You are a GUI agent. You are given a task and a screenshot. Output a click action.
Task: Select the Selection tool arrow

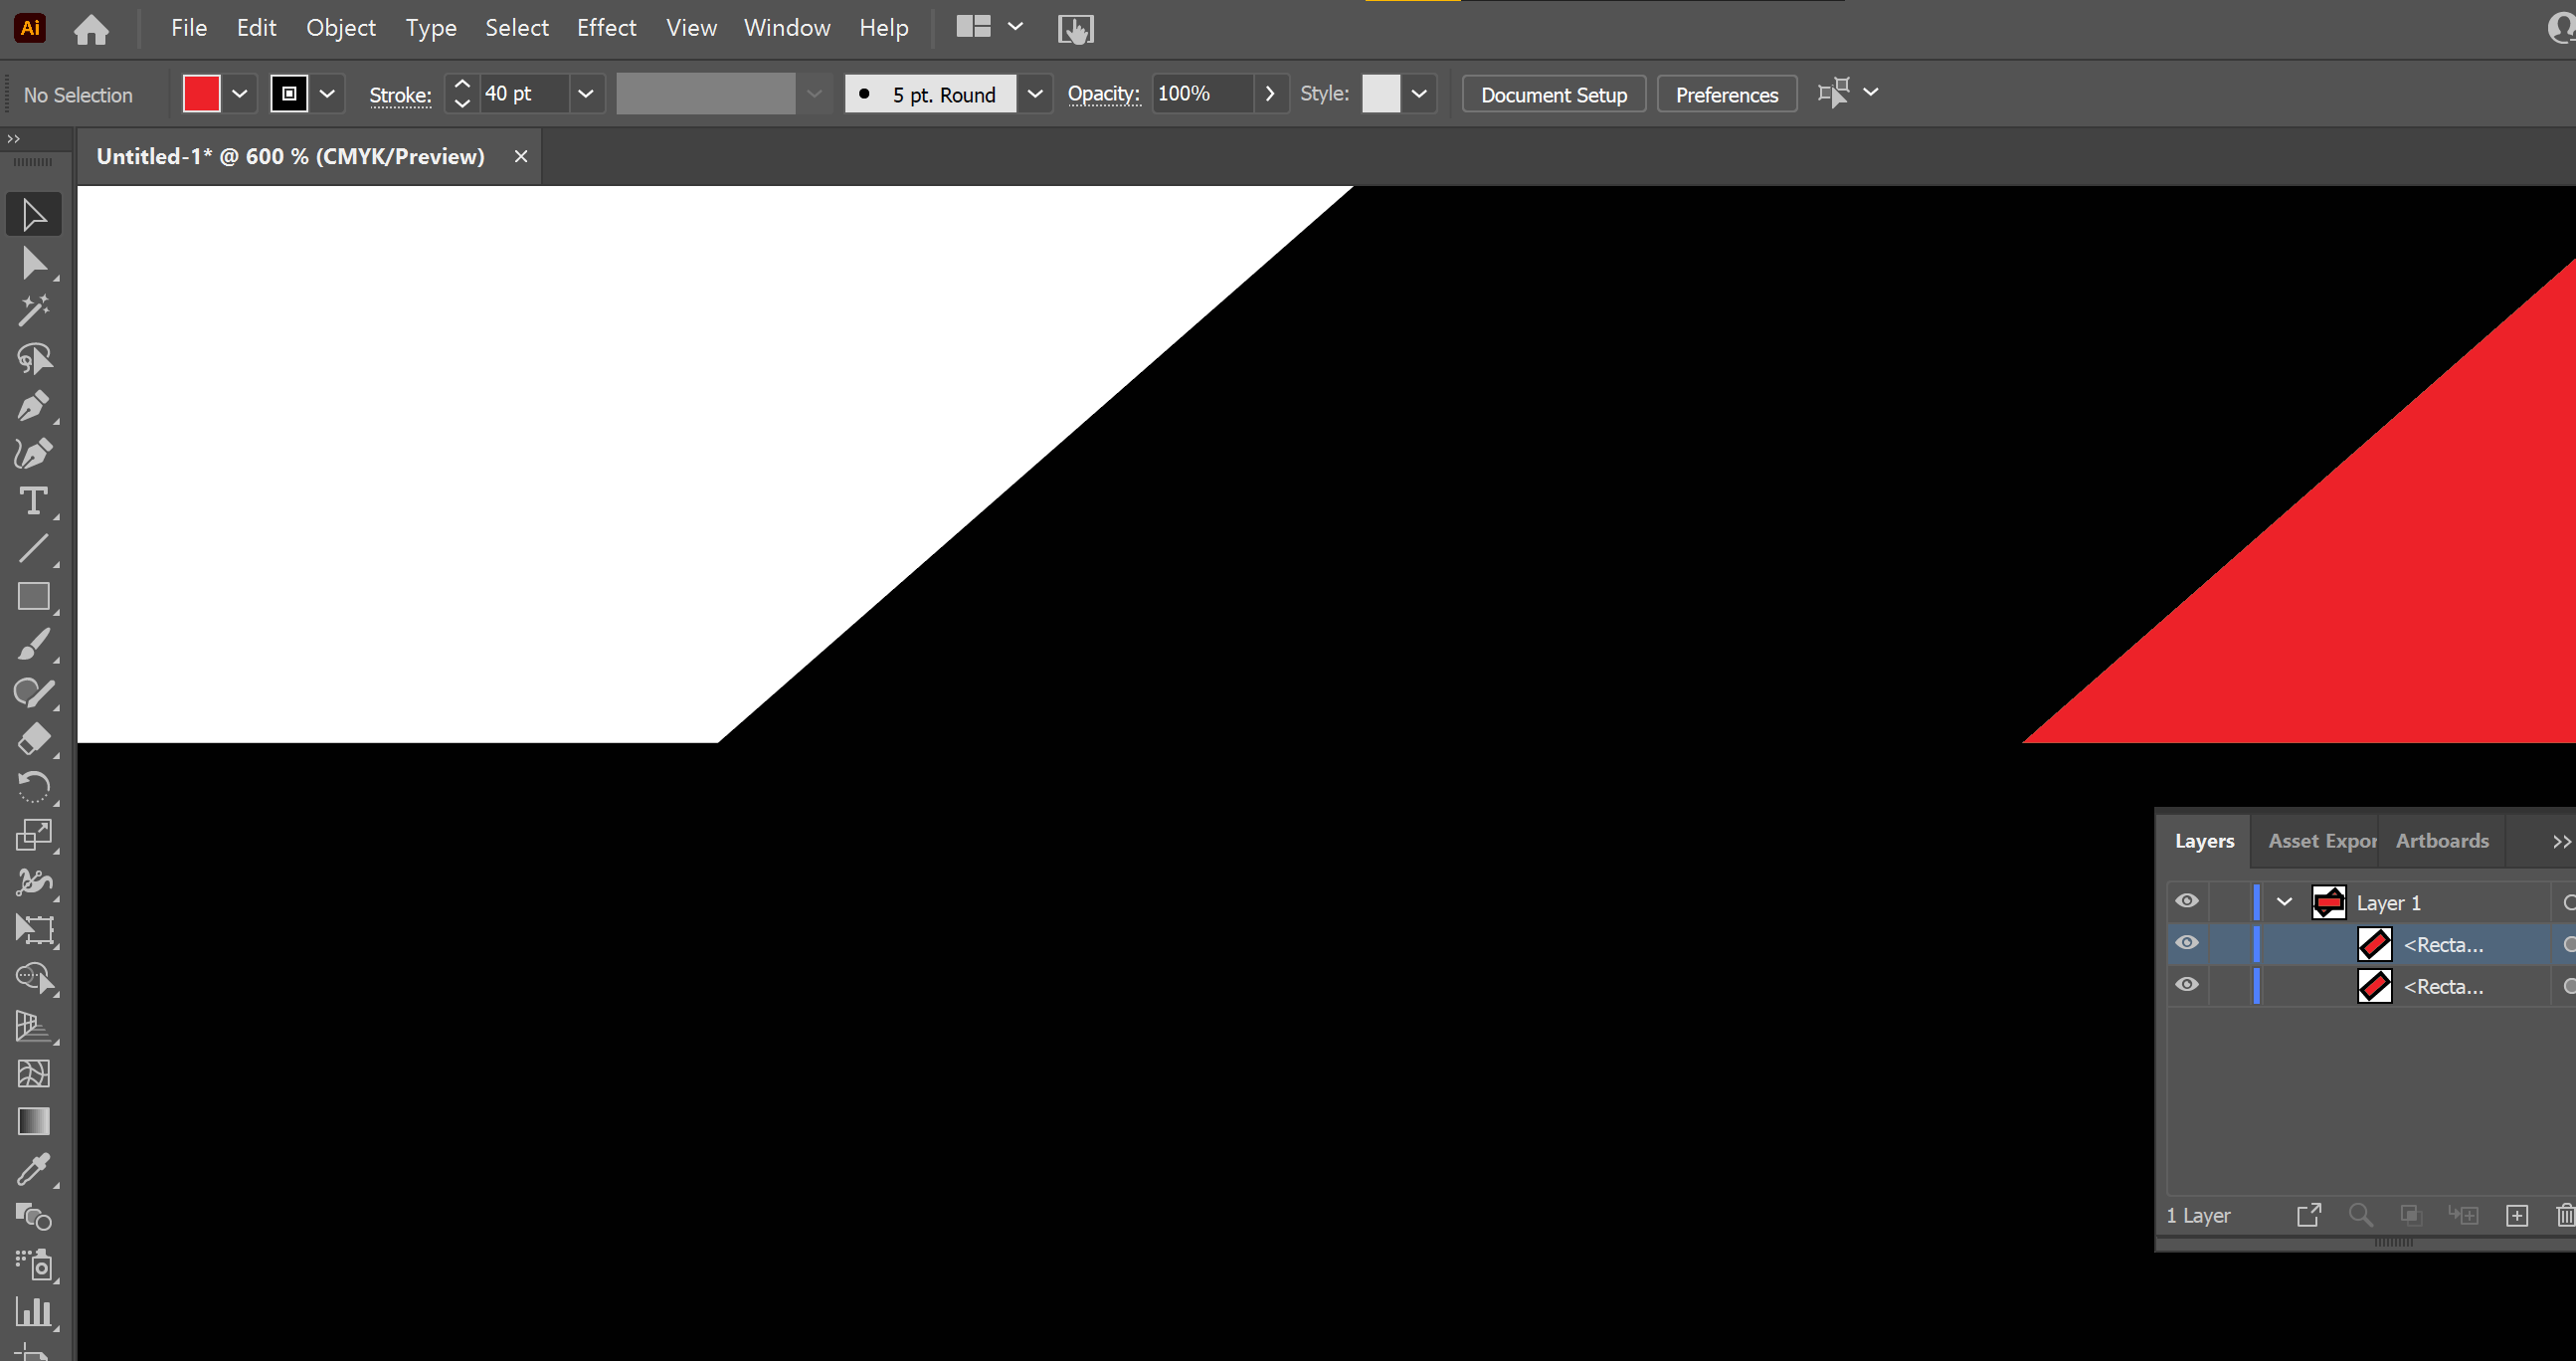pos(33,215)
